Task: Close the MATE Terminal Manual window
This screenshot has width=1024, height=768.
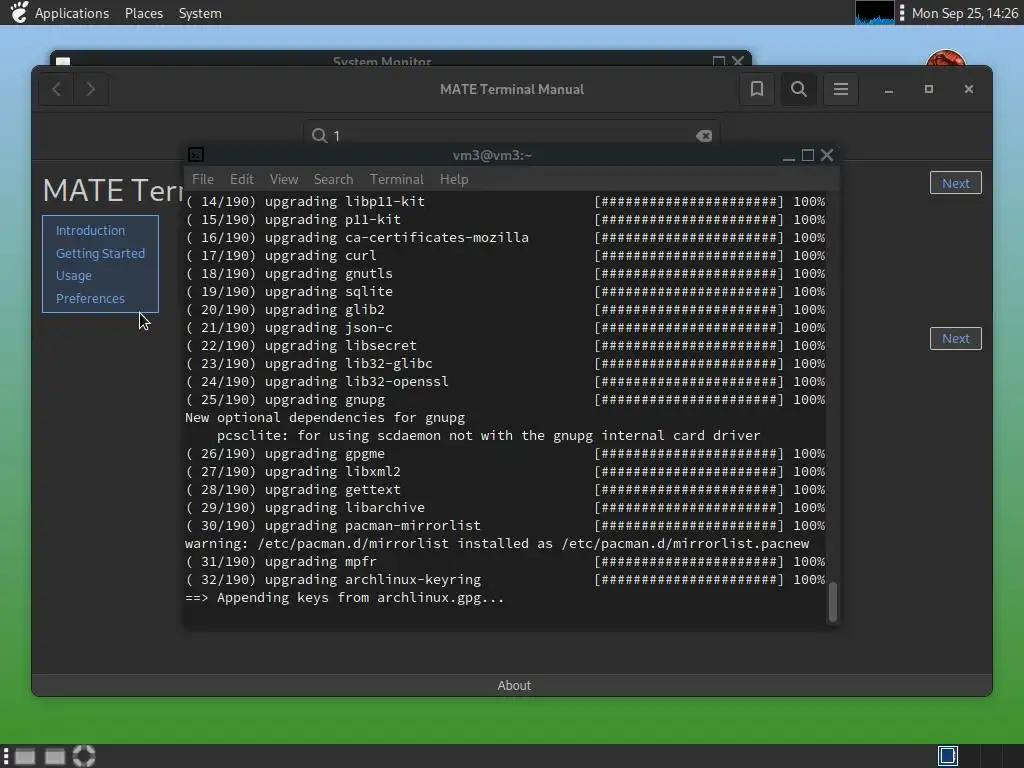Action: (x=969, y=89)
